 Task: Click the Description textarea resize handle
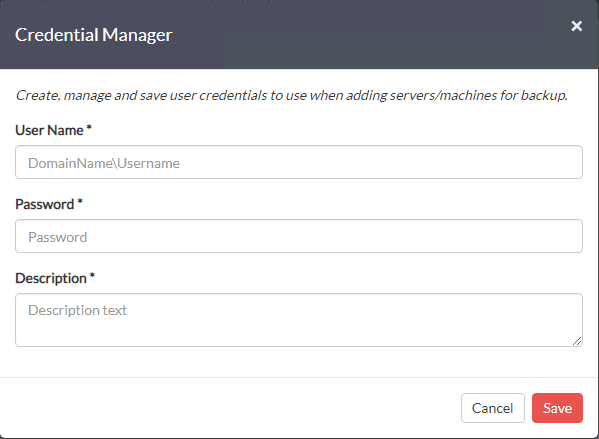click(x=577, y=341)
